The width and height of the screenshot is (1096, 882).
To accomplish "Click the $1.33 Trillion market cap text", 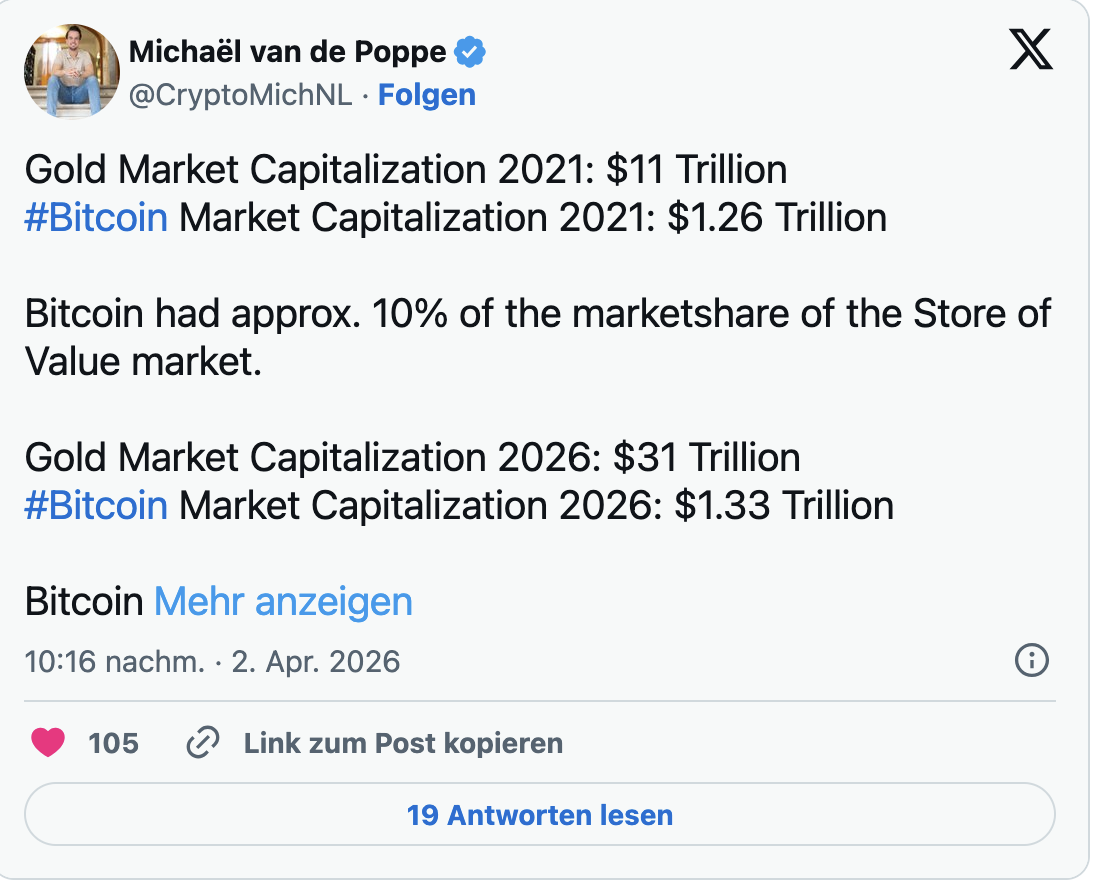I will point(783,505).
